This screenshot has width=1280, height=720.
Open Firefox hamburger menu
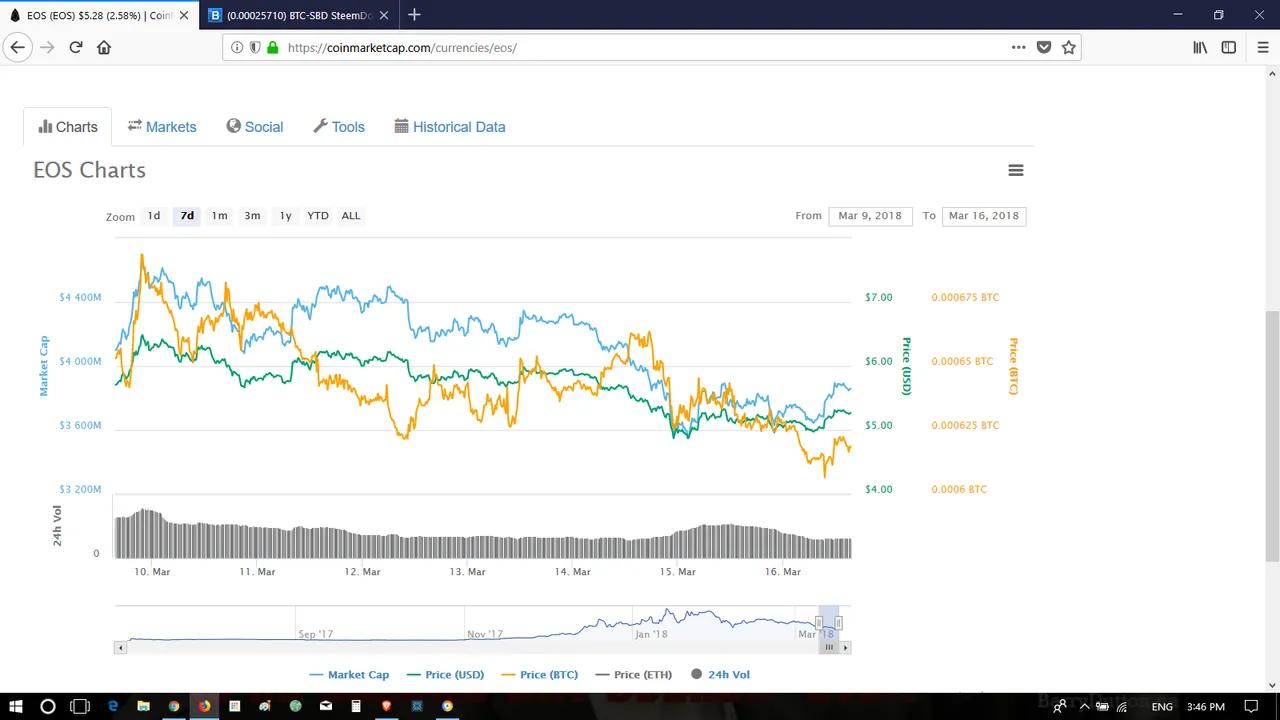(x=1262, y=47)
